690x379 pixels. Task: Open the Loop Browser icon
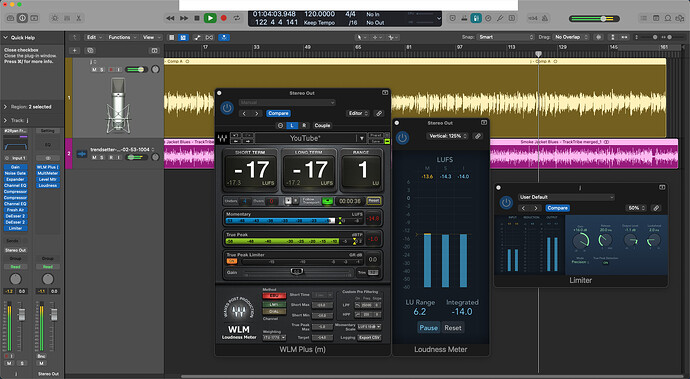coord(668,18)
